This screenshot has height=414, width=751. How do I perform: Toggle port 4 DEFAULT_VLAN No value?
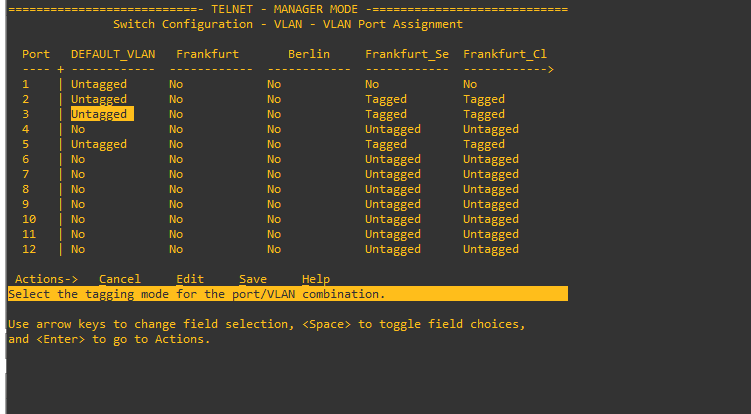pos(78,129)
